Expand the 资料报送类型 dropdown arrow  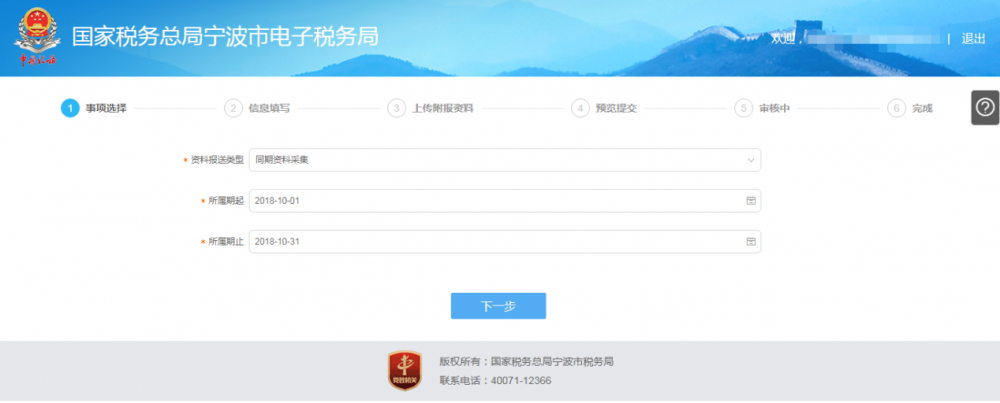pos(751,160)
